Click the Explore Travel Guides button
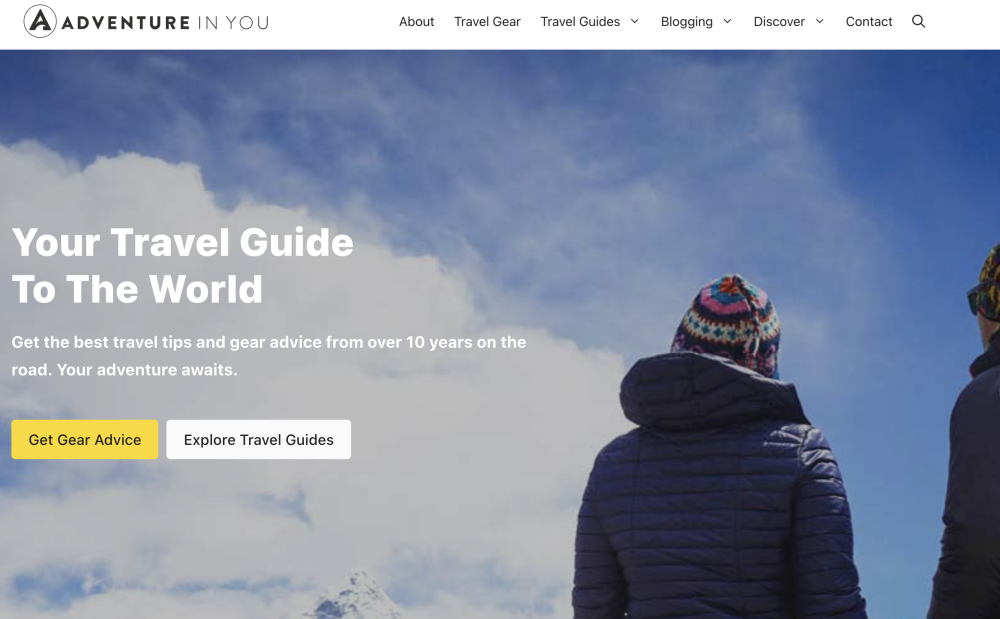Image resolution: width=1000 pixels, height=619 pixels. click(258, 439)
